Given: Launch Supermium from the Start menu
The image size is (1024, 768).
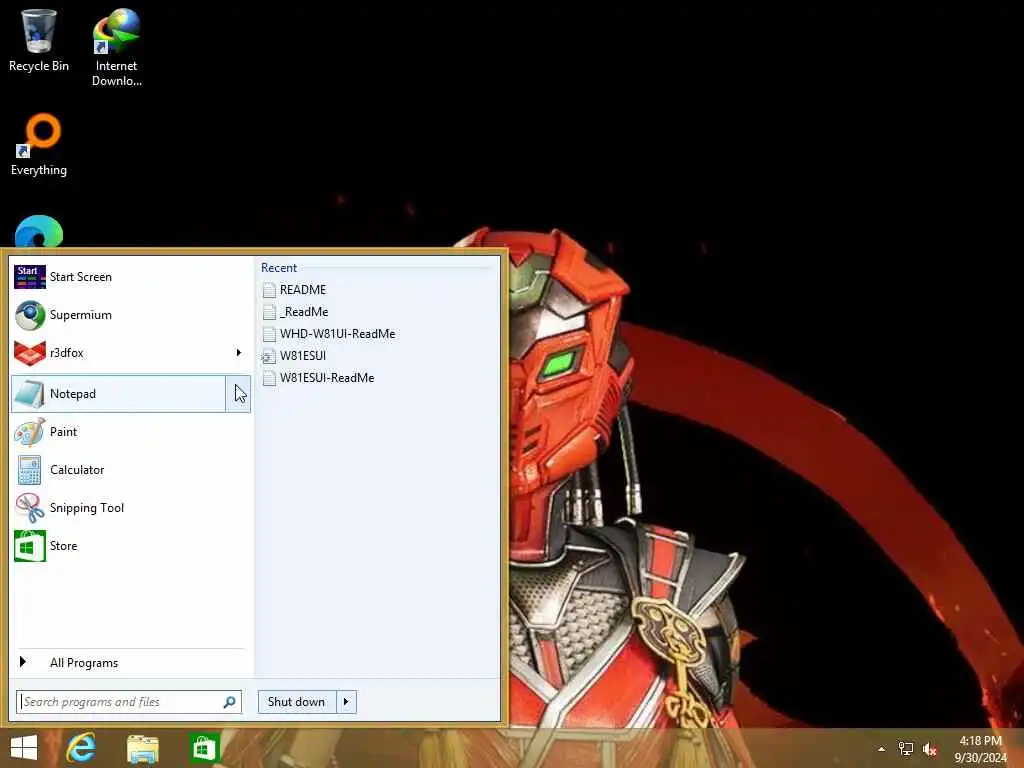Looking at the screenshot, I should click(131, 315).
